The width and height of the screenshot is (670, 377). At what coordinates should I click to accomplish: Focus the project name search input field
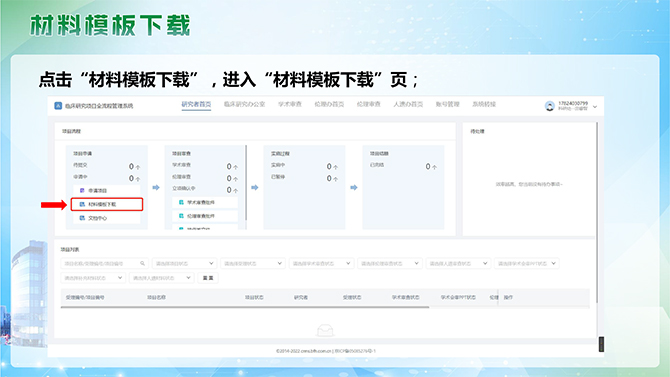(x=105, y=264)
